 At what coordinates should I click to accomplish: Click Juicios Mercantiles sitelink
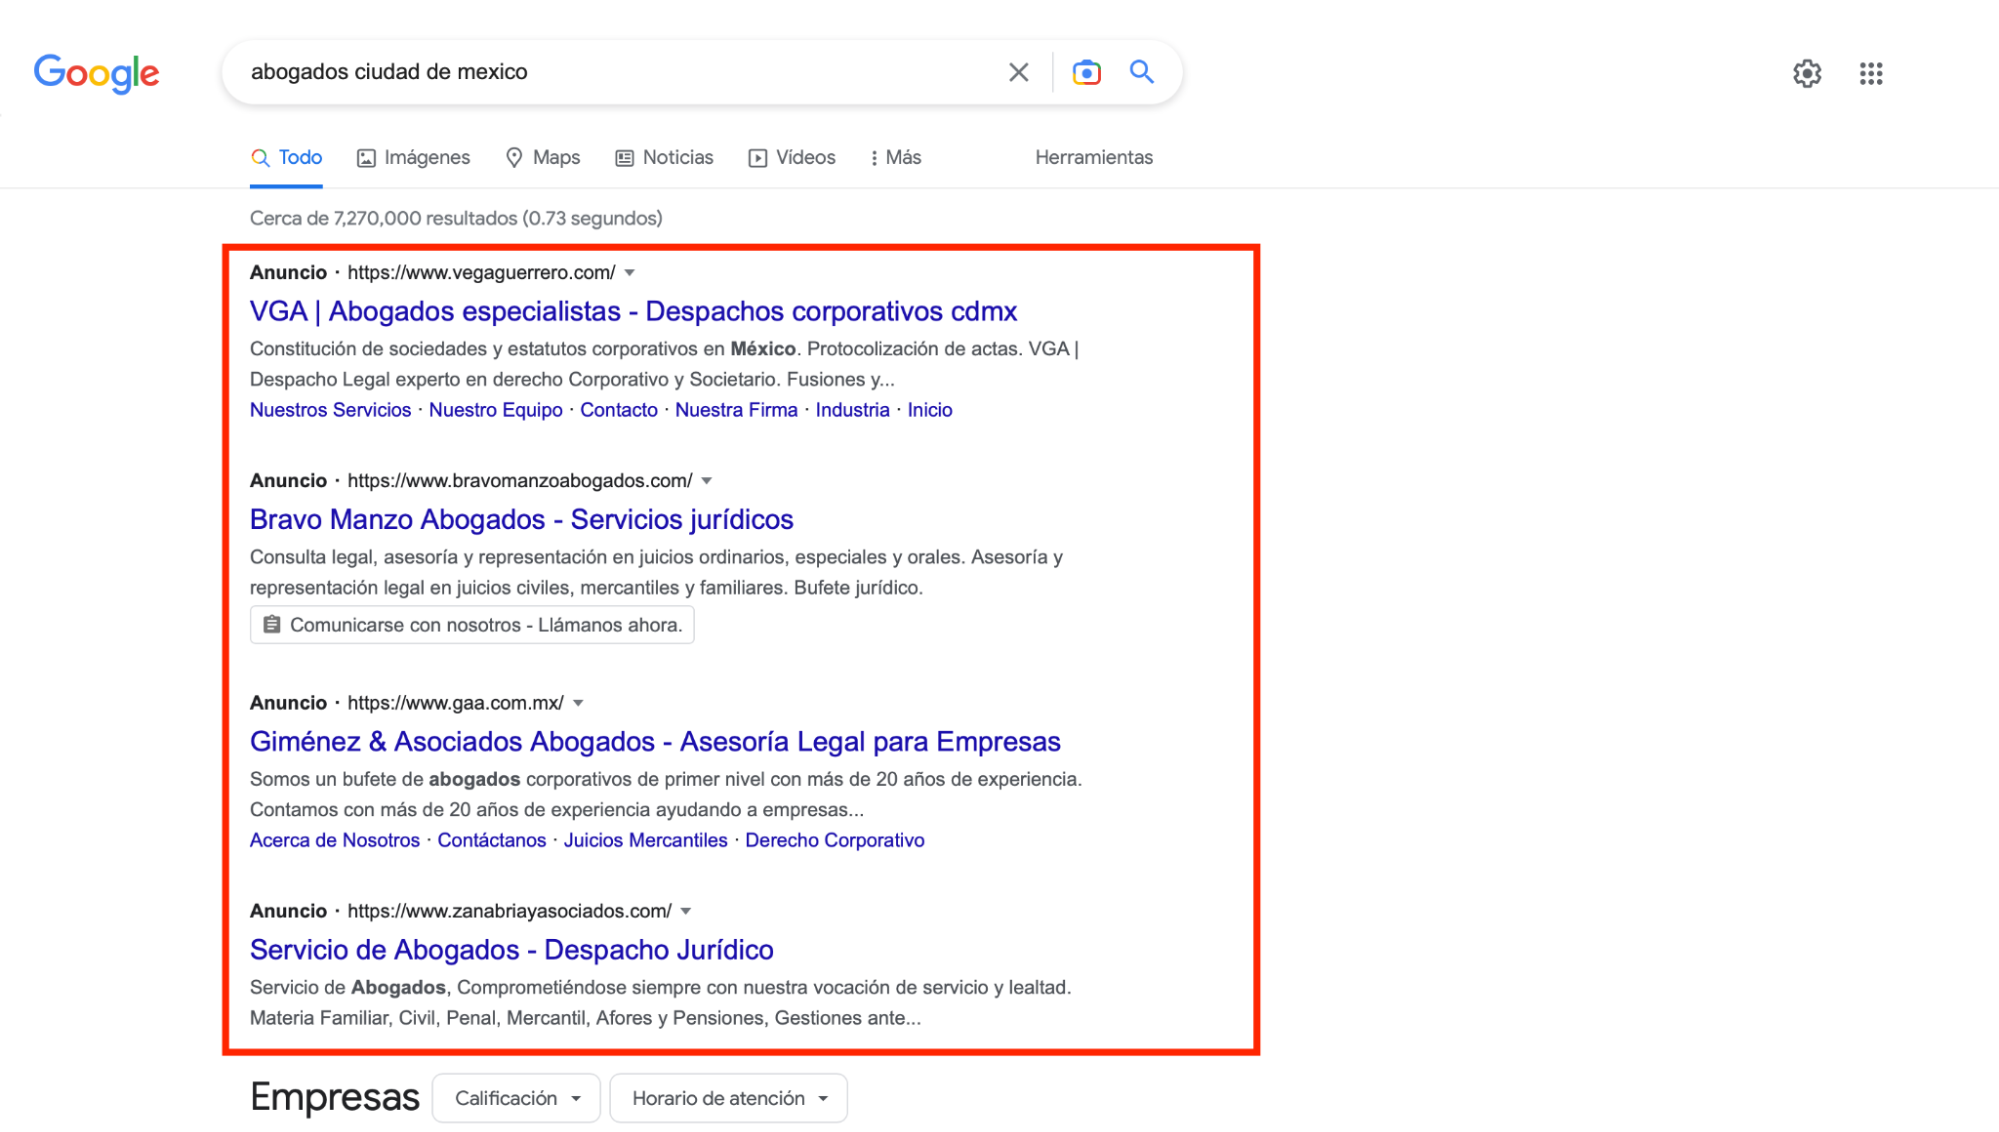[645, 840]
